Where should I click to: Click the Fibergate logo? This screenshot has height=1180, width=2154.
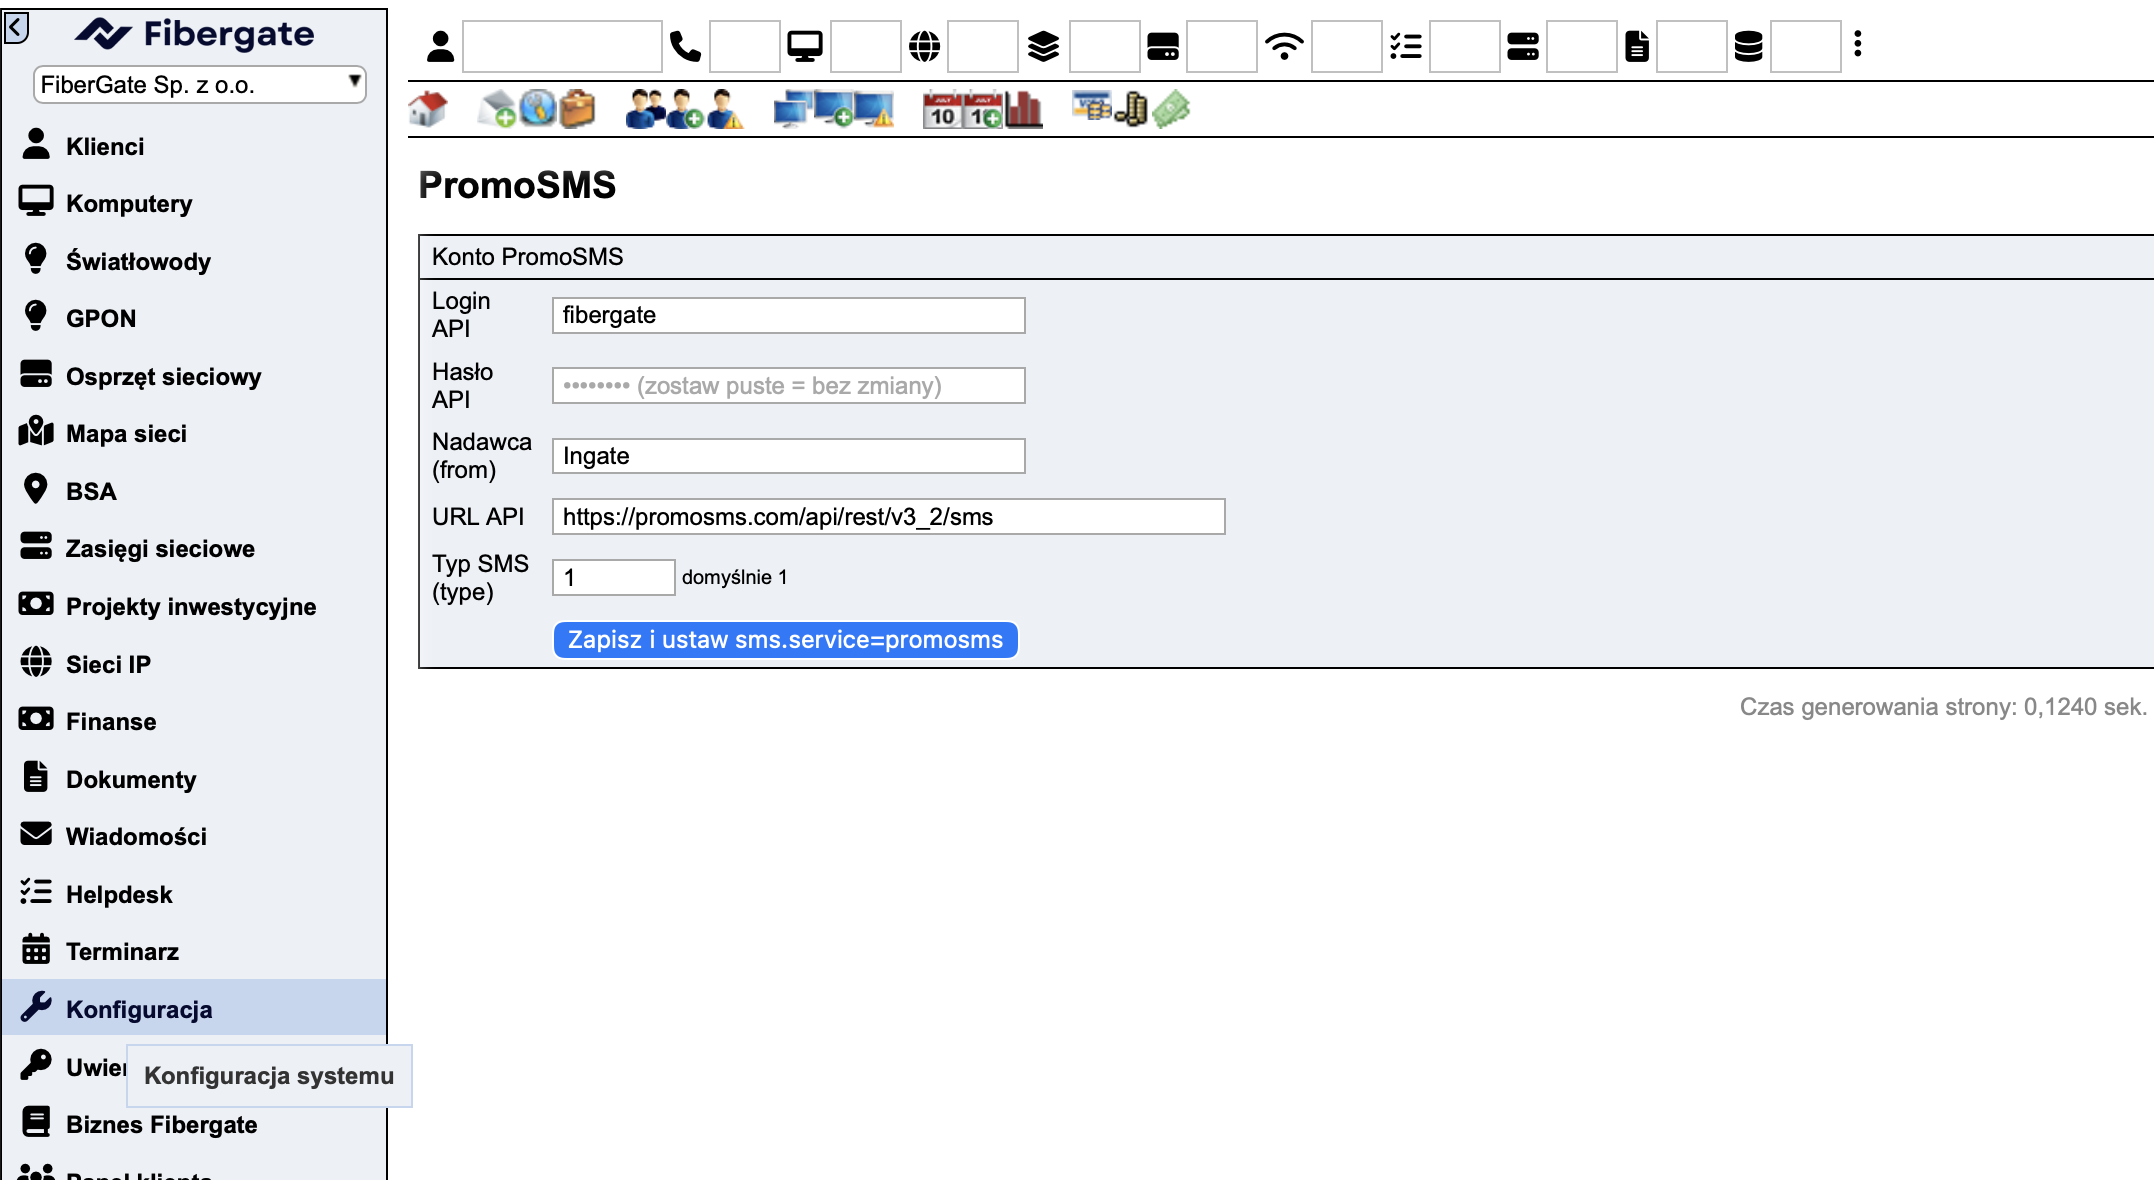click(x=195, y=34)
